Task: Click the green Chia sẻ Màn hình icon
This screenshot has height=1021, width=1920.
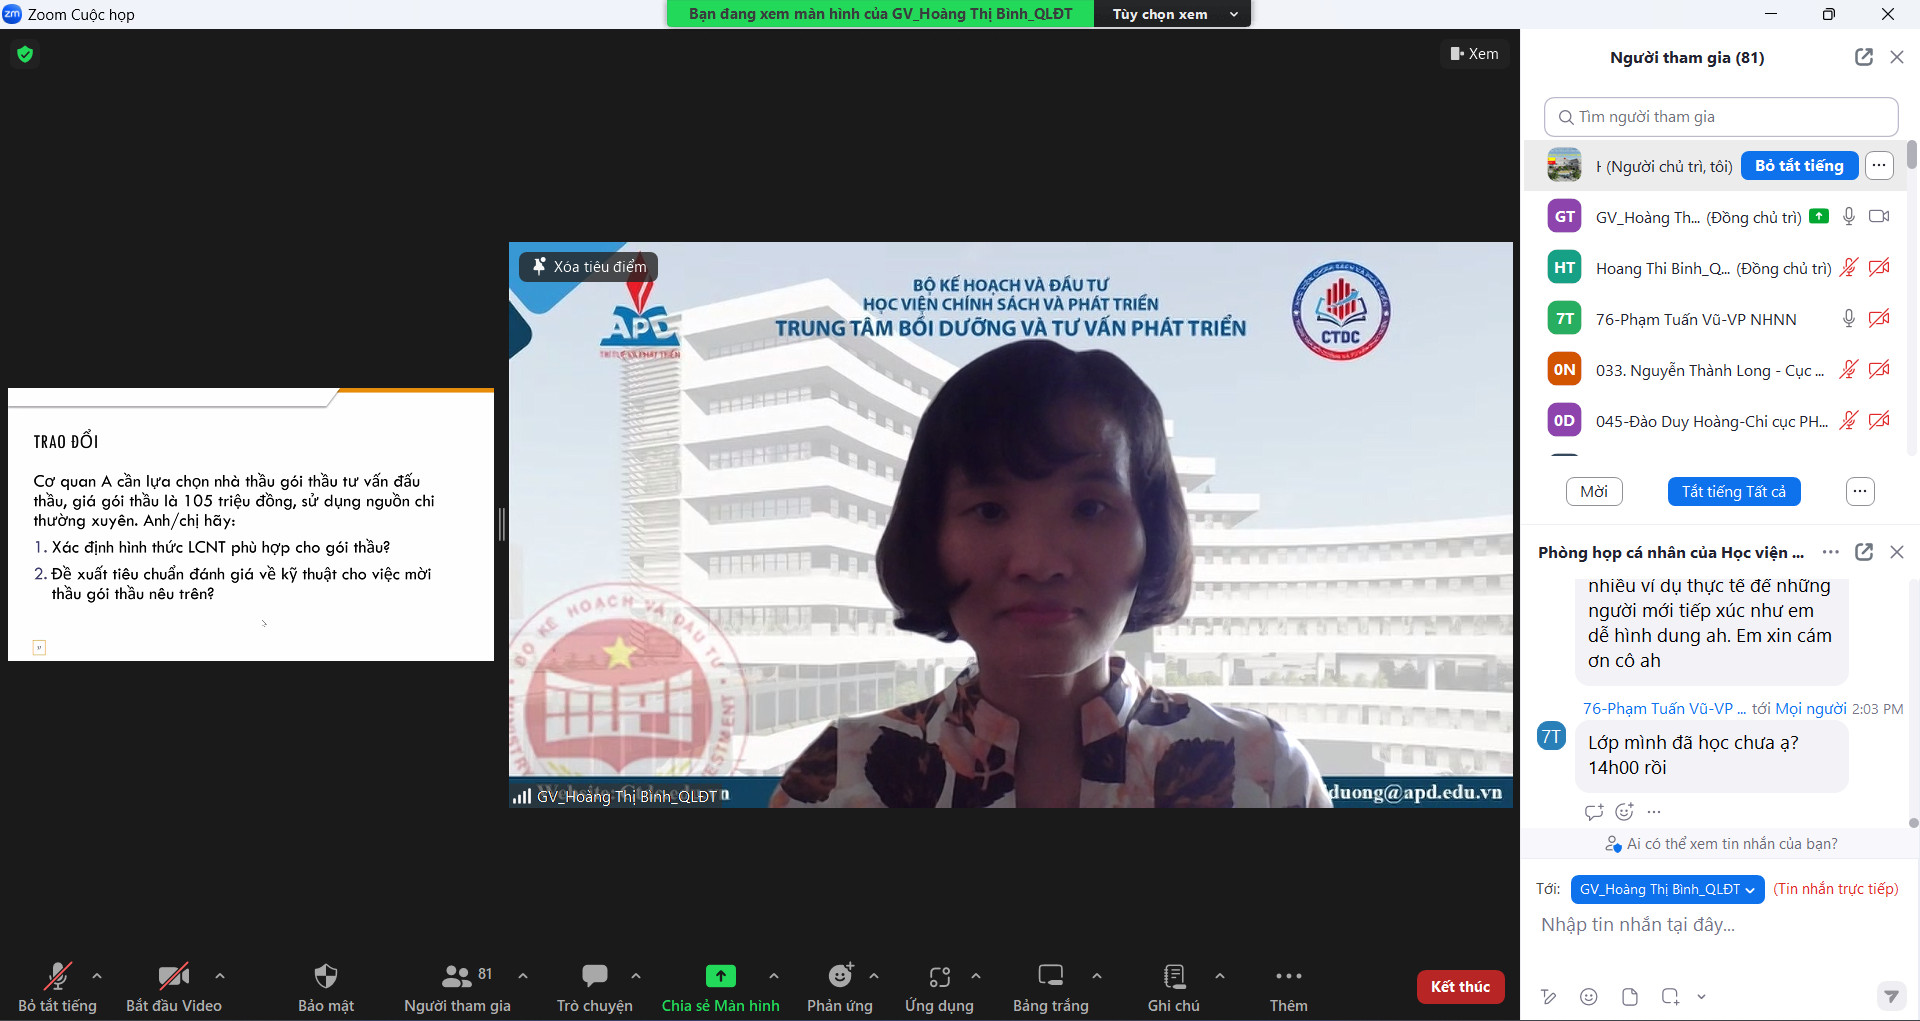Action: point(720,976)
